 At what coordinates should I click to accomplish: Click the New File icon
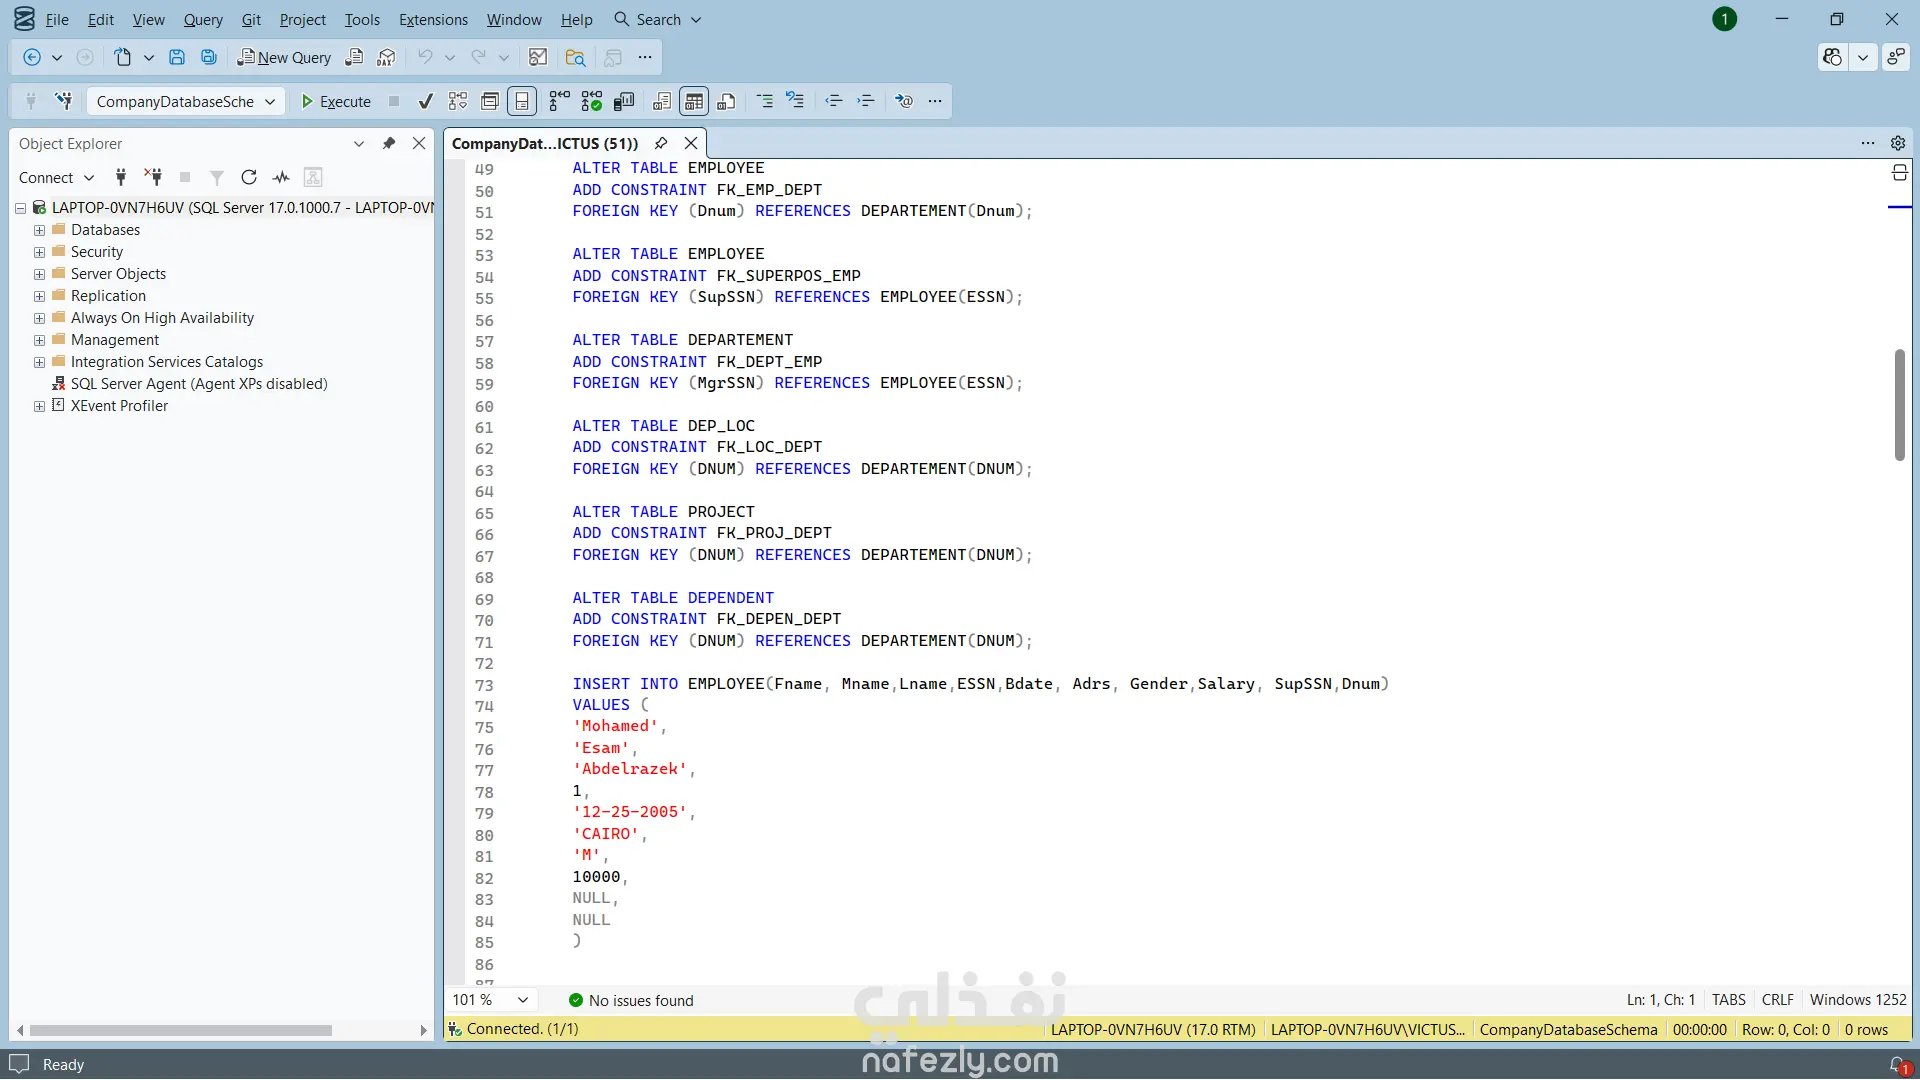123,58
